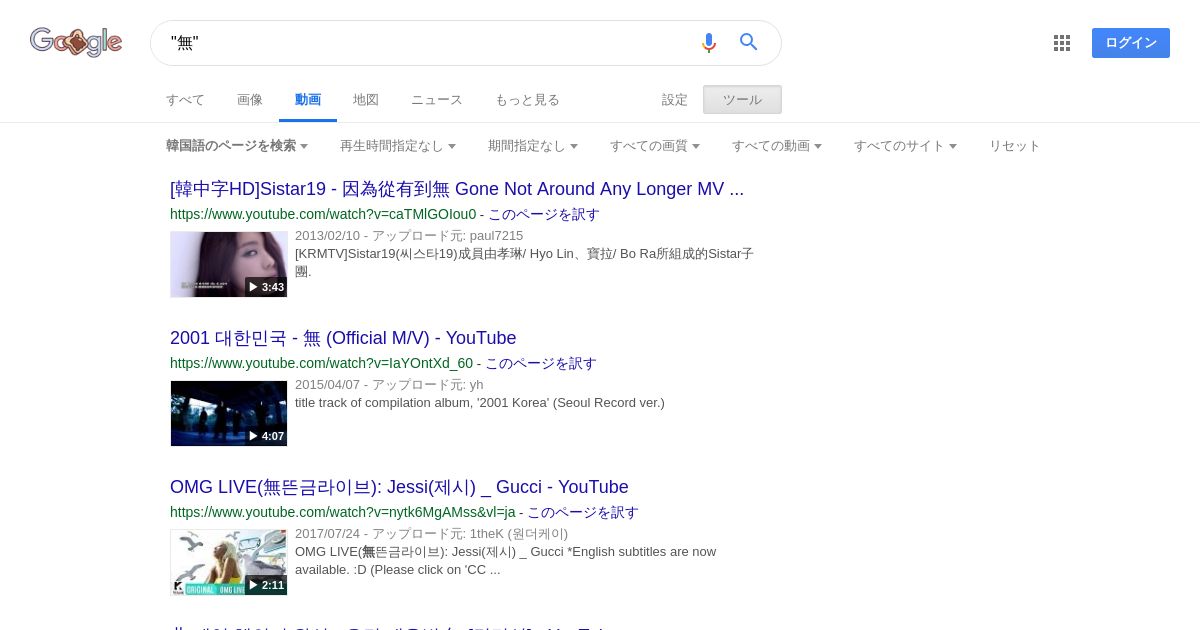Start voice search with microphone icon

(x=709, y=43)
